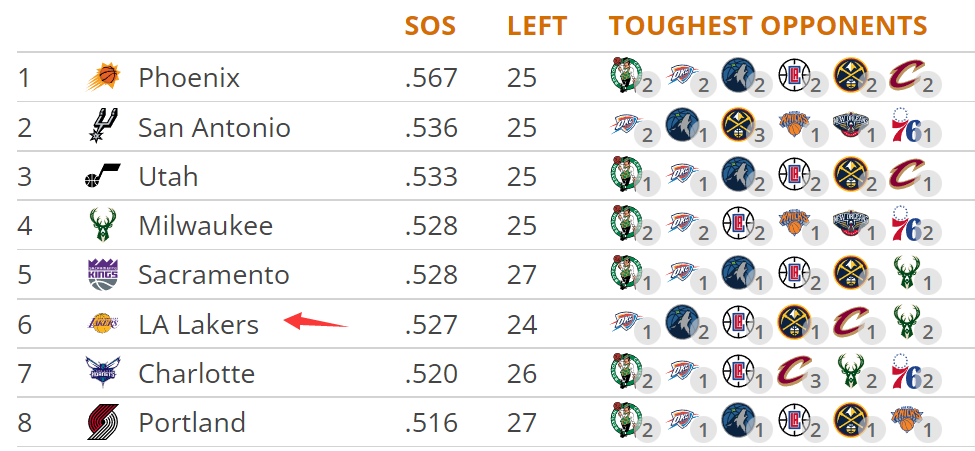The image size is (975, 451).
Task: Click the Lakers logo beside LA Lakers
Action: coord(103,324)
